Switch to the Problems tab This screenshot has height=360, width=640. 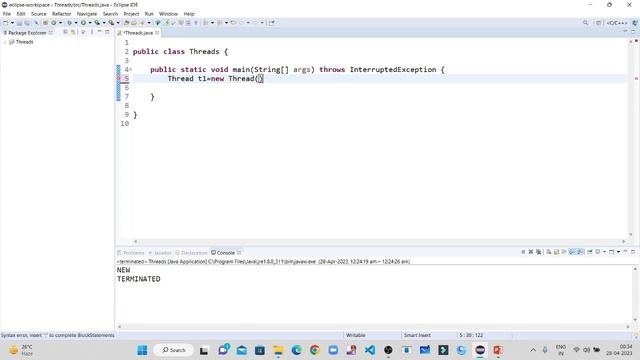(x=131, y=253)
